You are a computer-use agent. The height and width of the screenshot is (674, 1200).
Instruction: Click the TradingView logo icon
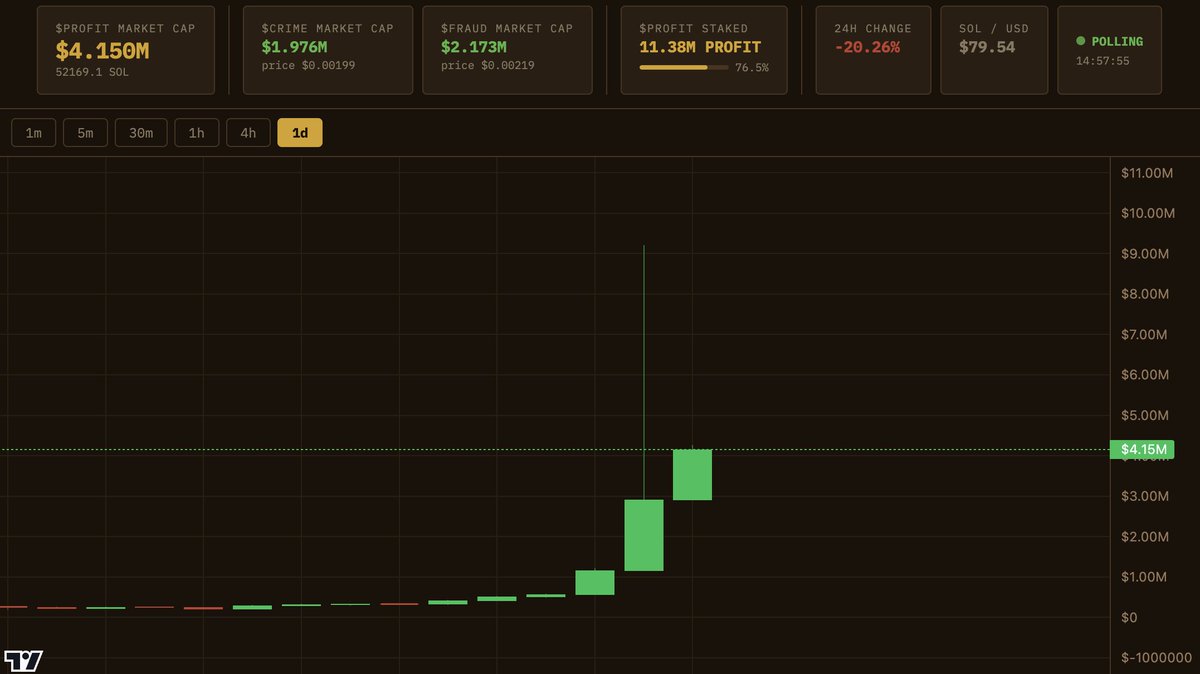[x=23, y=661]
